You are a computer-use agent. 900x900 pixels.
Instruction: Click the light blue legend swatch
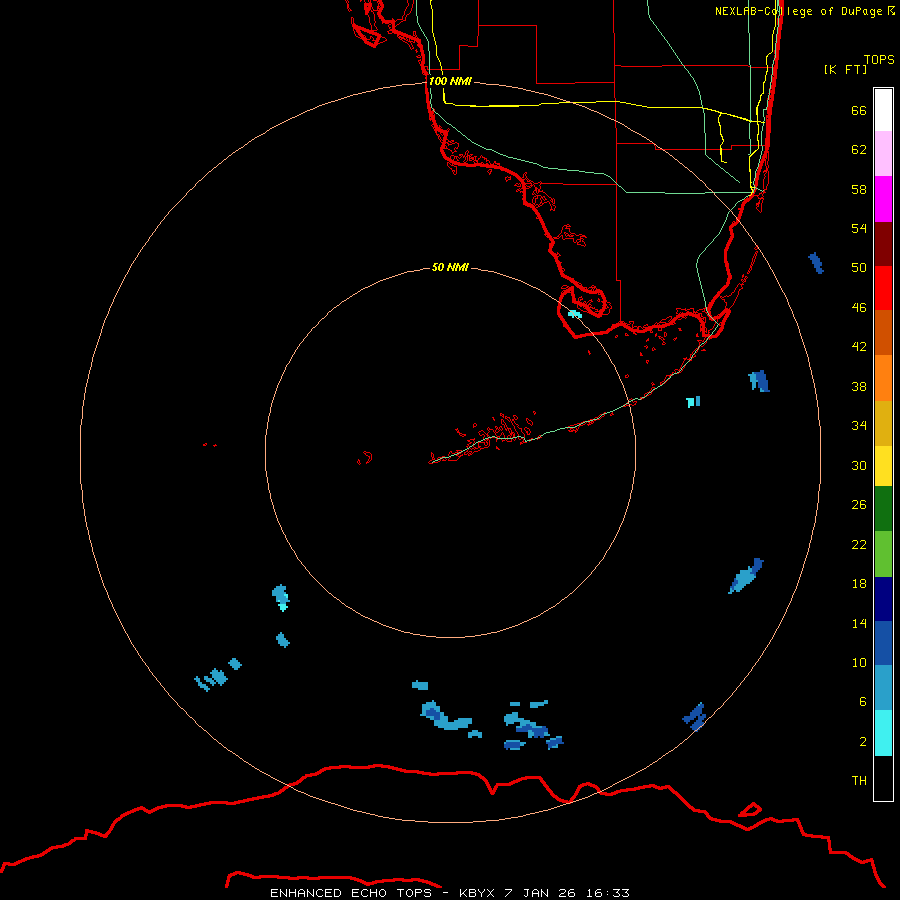pos(883,687)
